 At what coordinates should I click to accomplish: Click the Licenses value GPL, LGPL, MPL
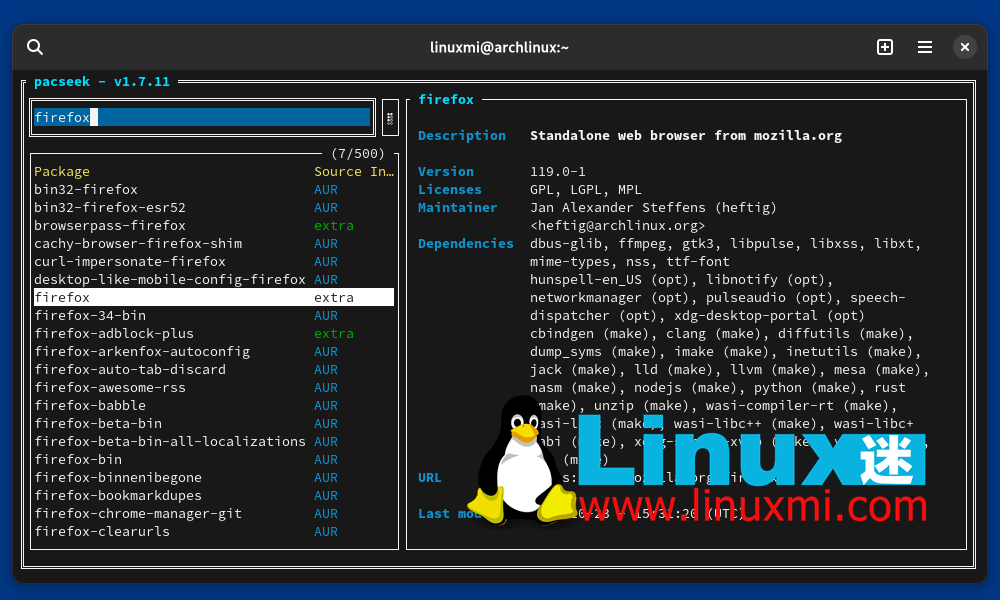(x=585, y=189)
